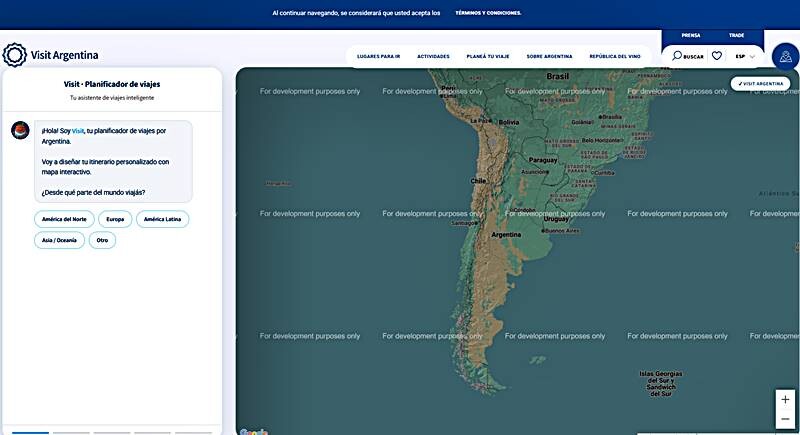Screen dimensions: 800x435
Task: Choose América del Norte option
Action: (x=64, y=219)
